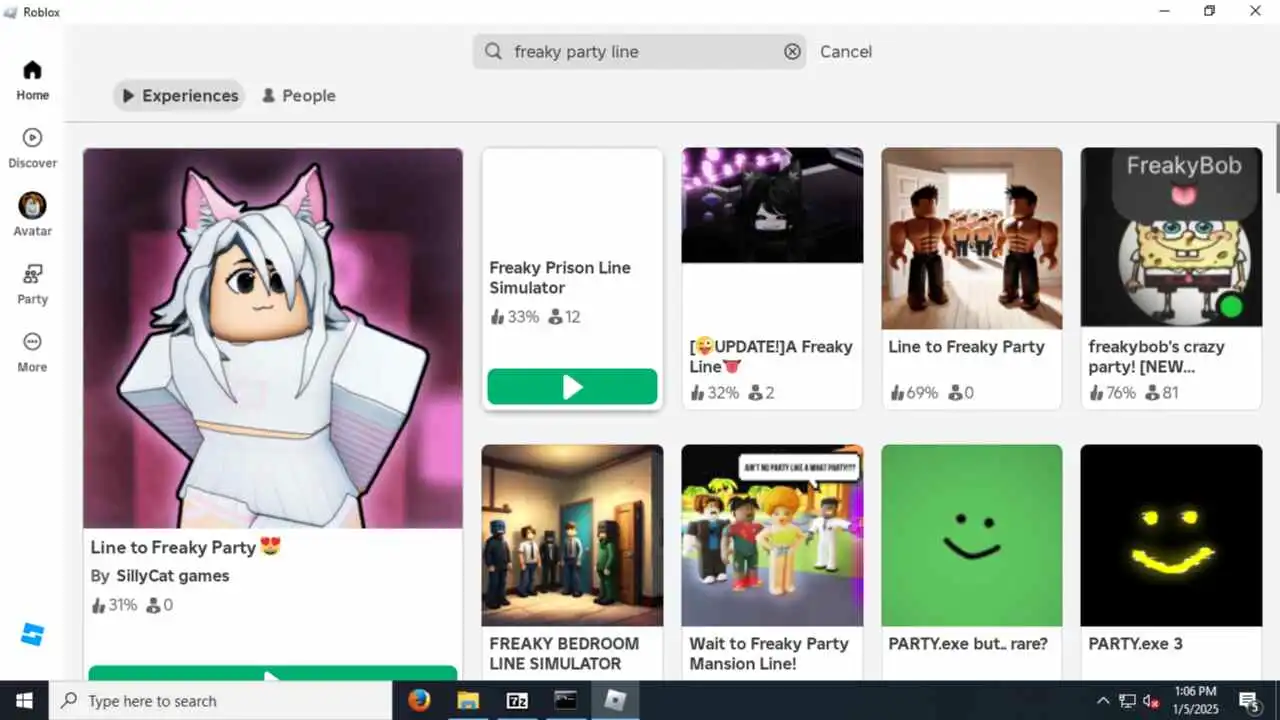The height and width of the screenshot is (720, 1280).
Task: Click the vertical scrollbar of results
Action: [x=1277, y=158]
